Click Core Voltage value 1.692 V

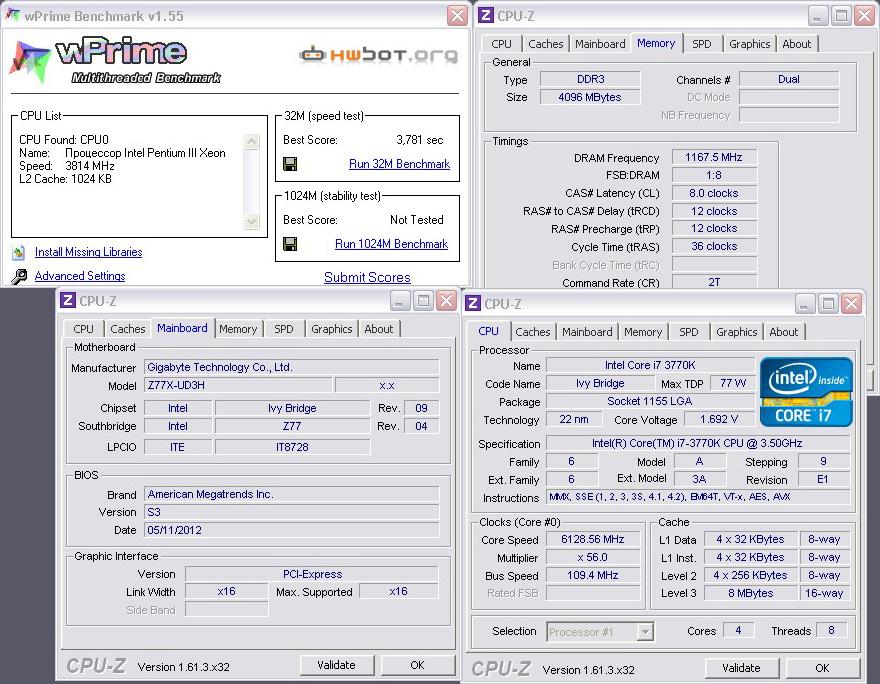point(719,419)
